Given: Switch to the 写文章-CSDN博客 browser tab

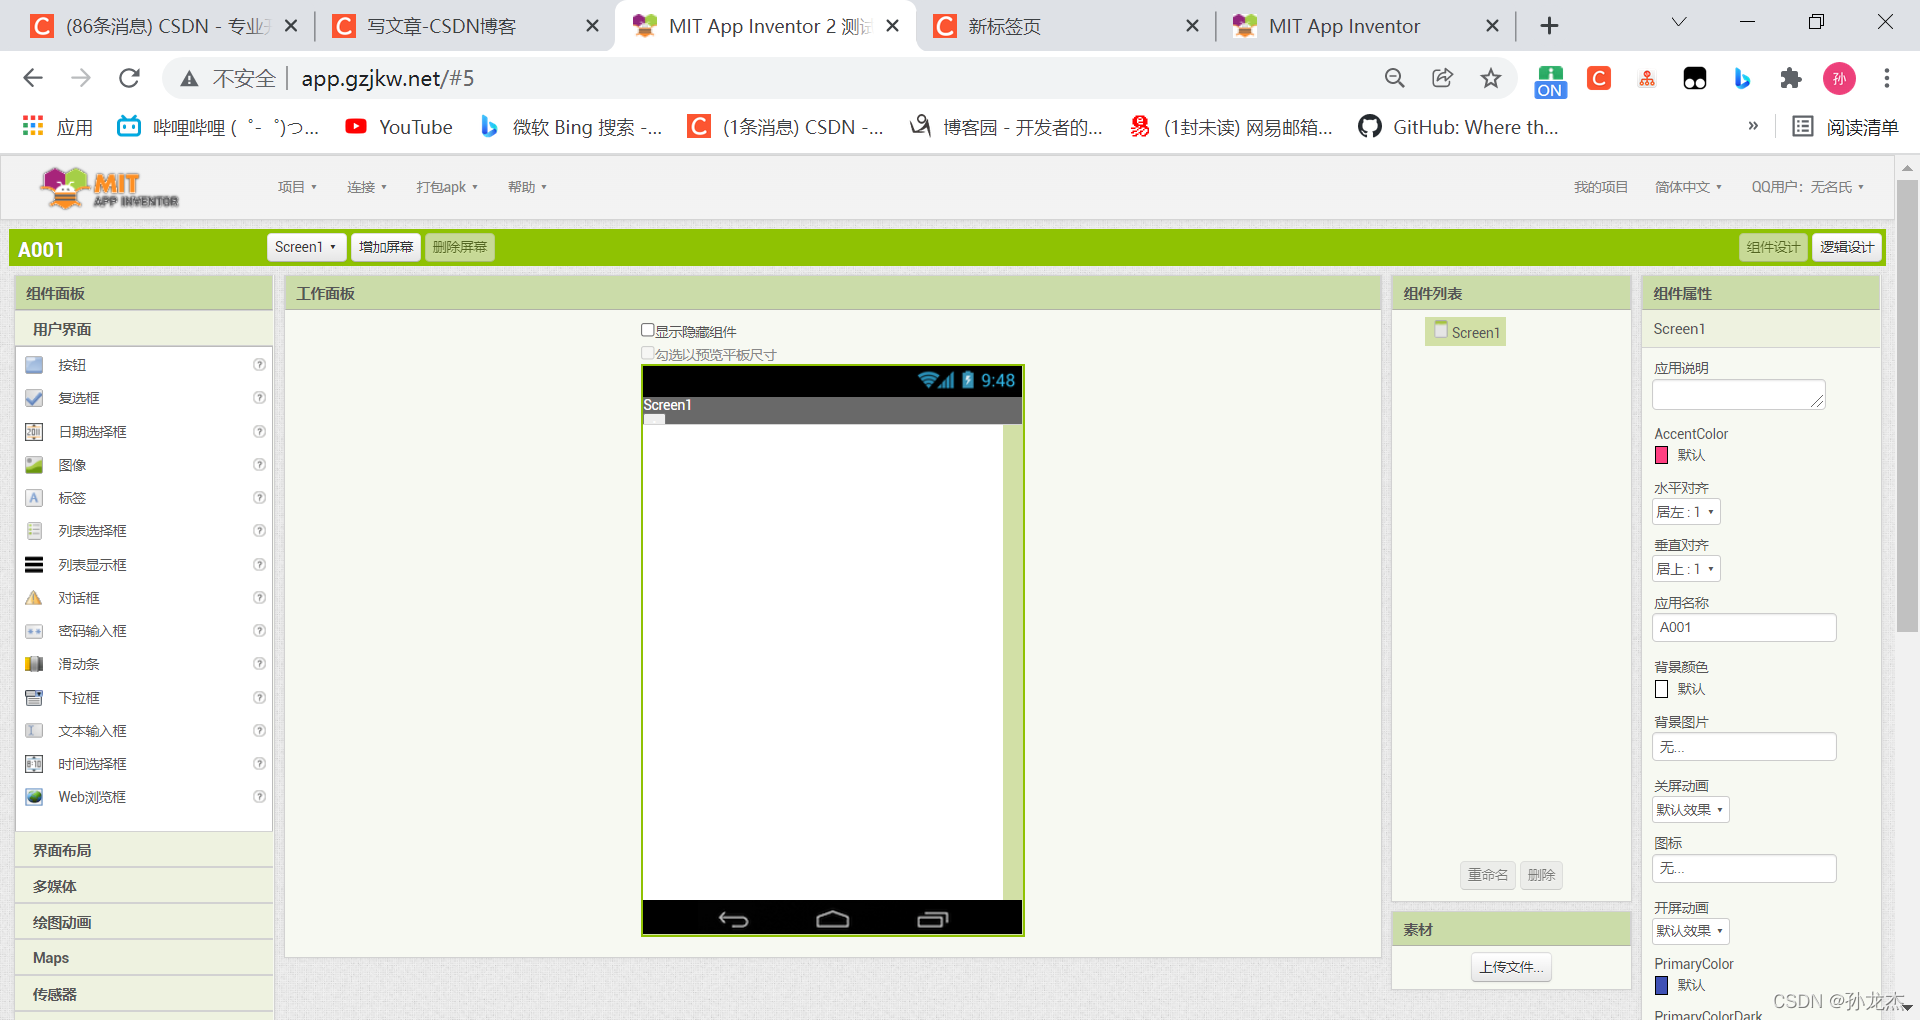Looking at the screenshot, I should tap(465, 26).
